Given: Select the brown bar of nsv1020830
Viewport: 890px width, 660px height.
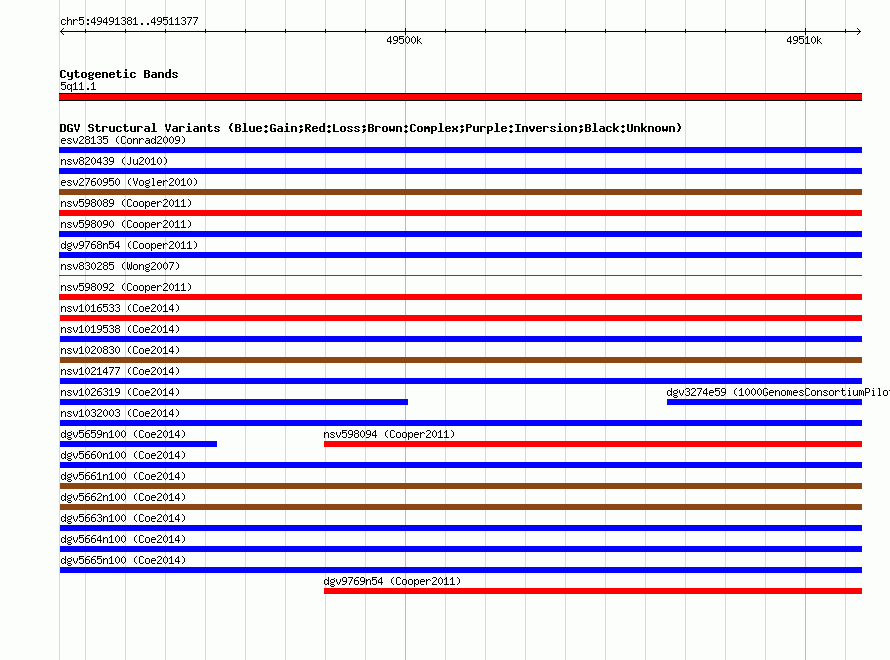Looking at the screenshot, I should (x=460, y=360).
